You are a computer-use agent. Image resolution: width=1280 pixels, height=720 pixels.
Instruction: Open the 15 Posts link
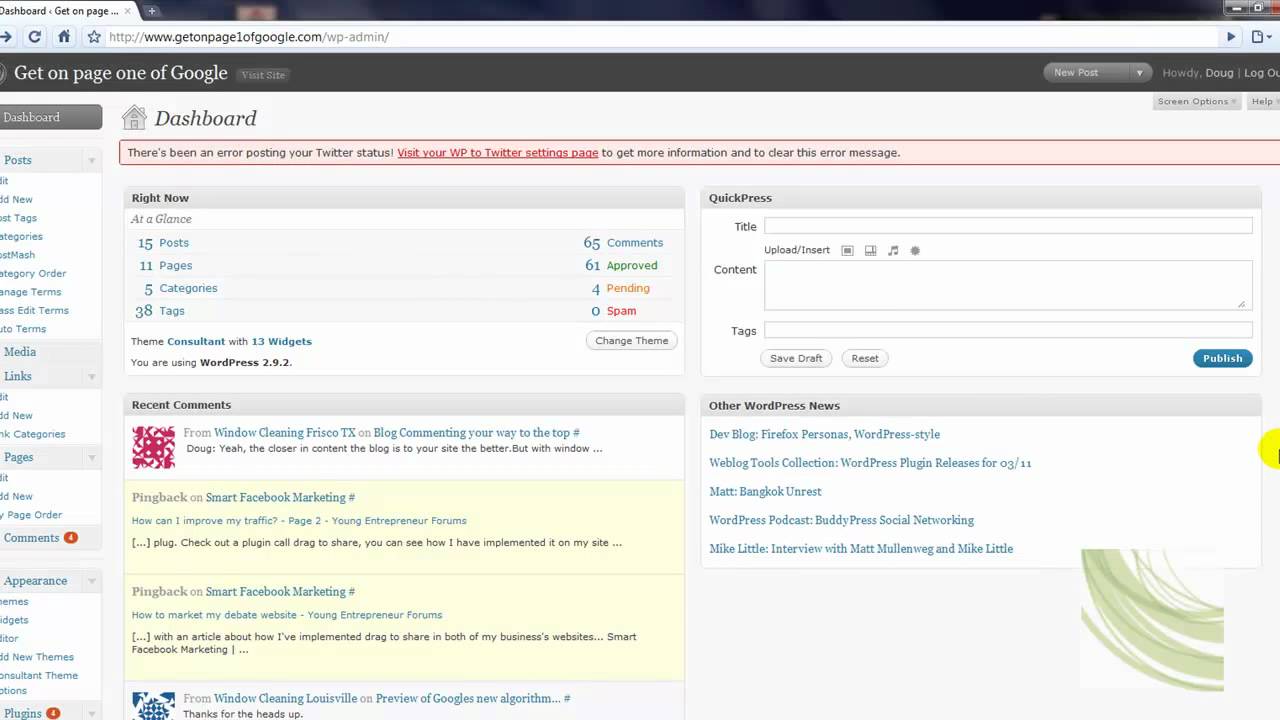point(163,243)
